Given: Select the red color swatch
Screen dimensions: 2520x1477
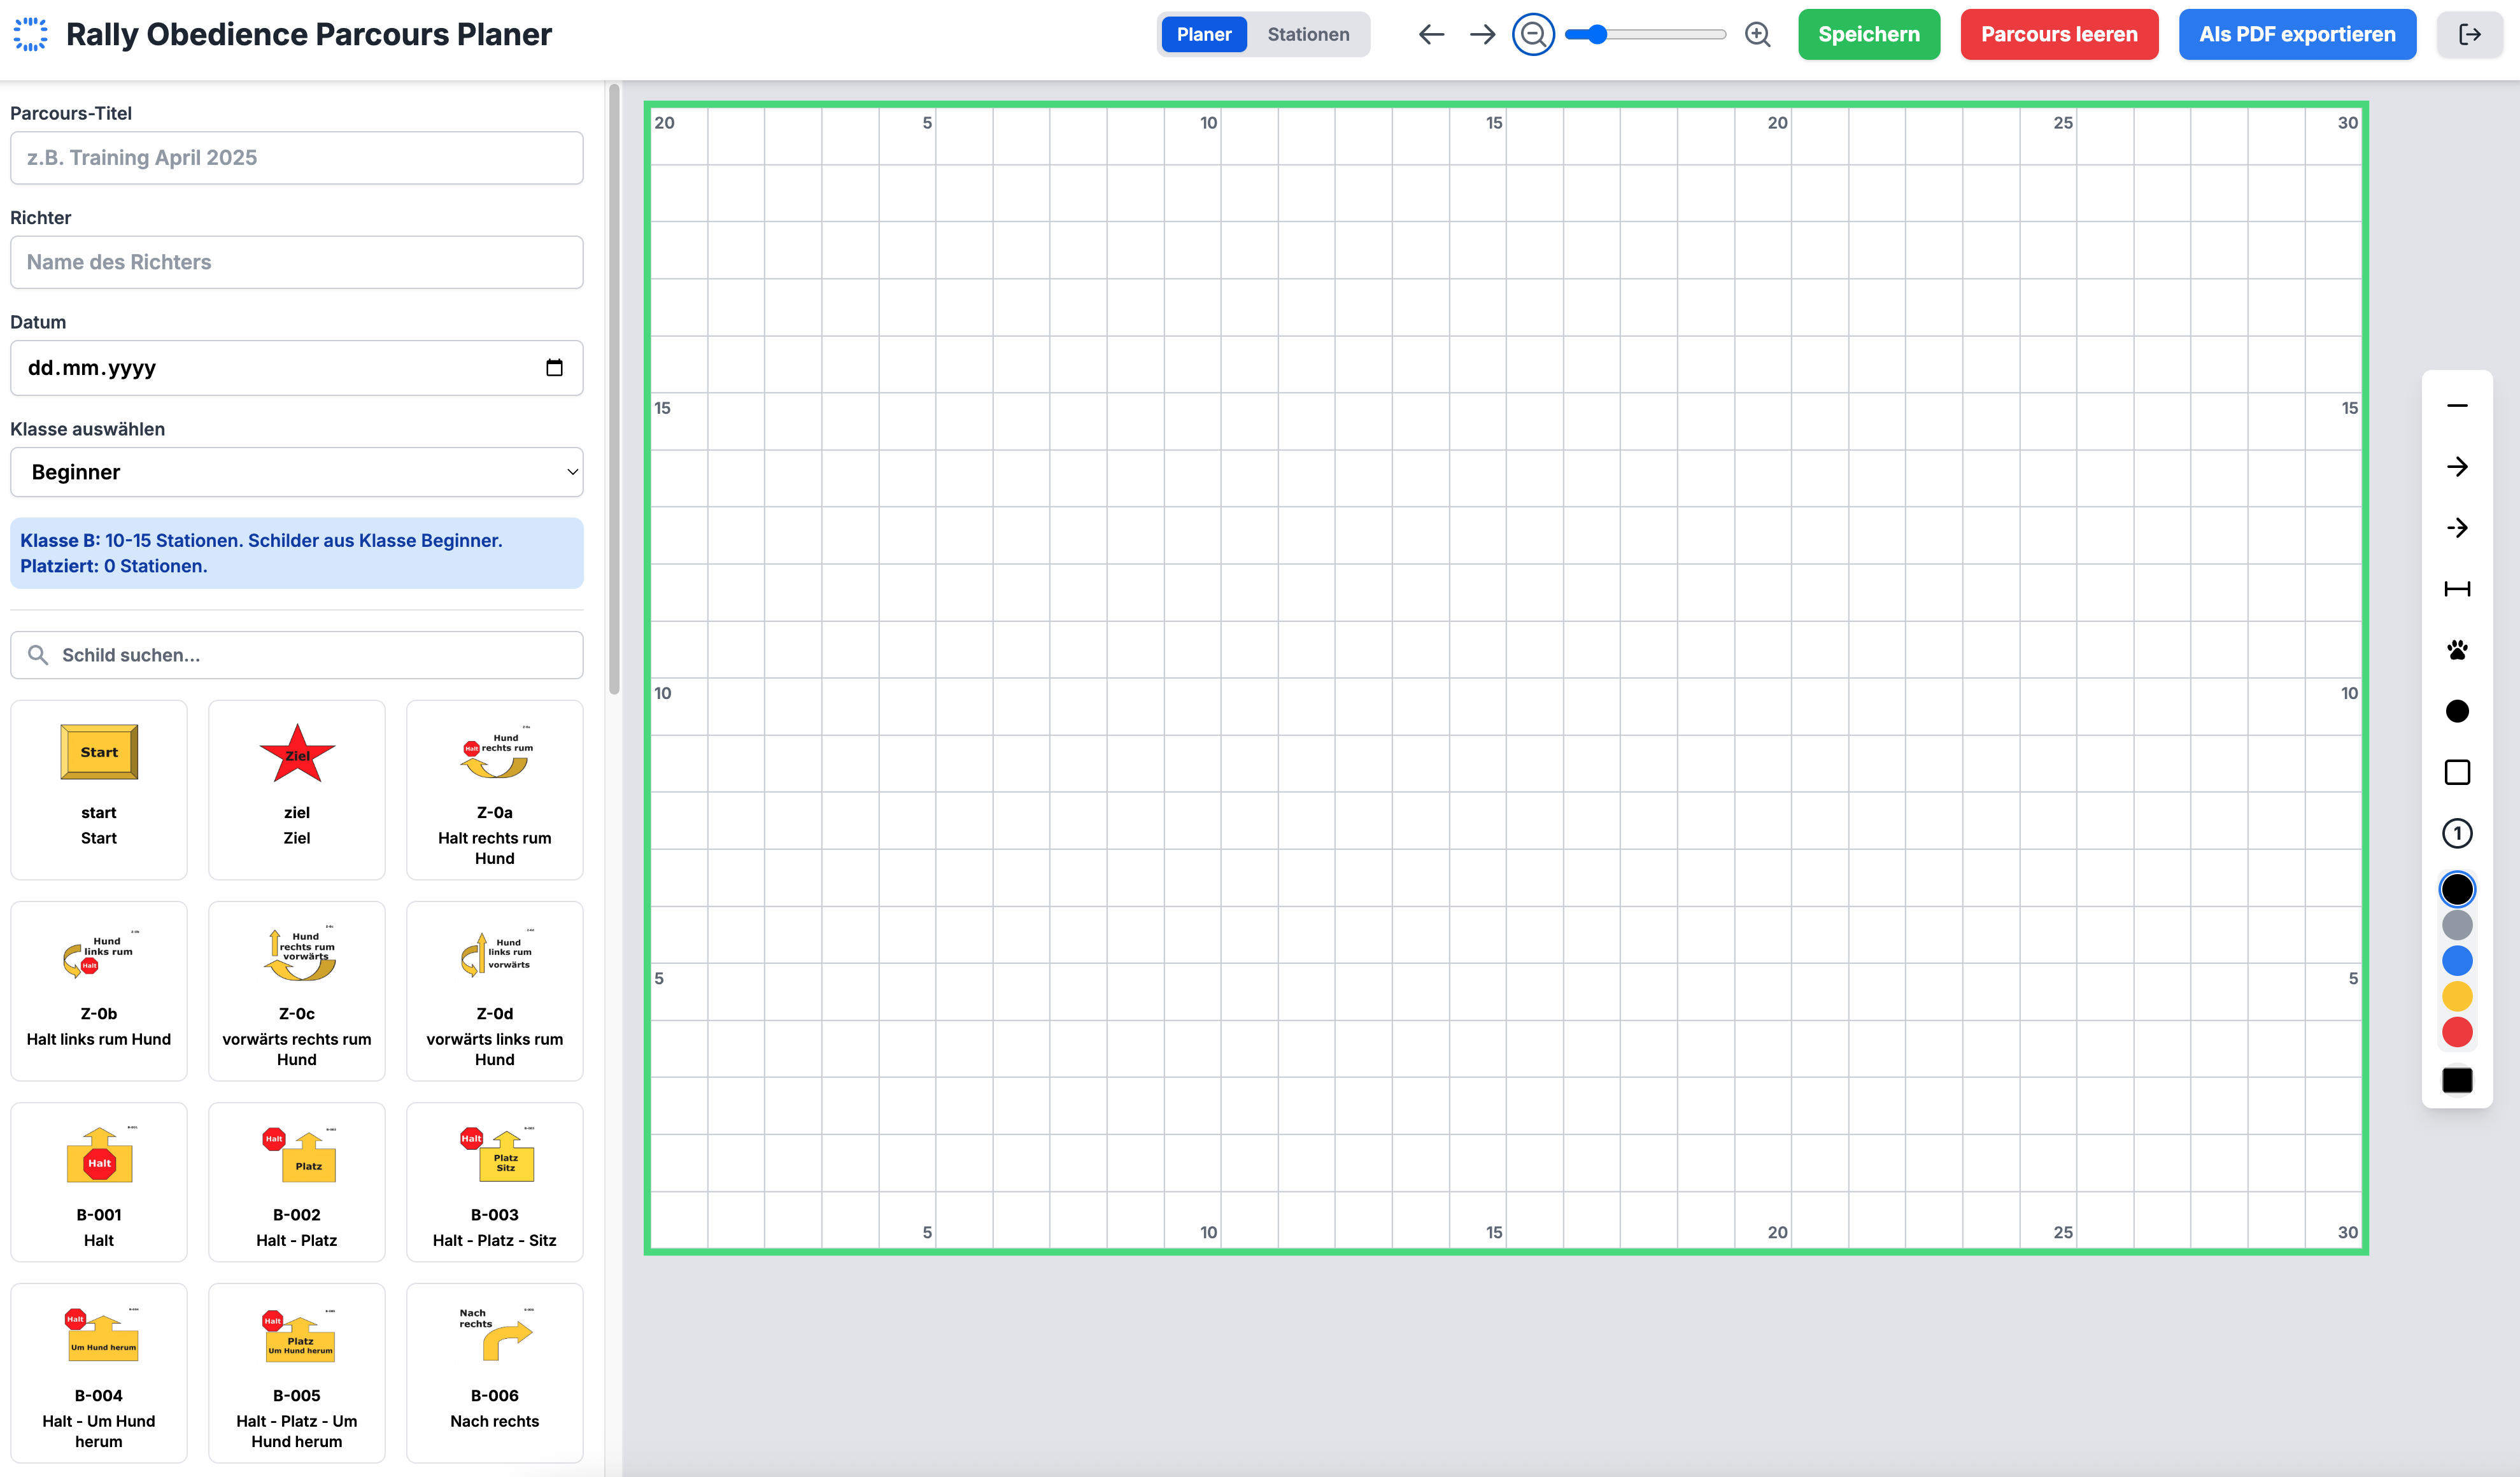Looking at the screenshot, I should click(2456, 1032).
